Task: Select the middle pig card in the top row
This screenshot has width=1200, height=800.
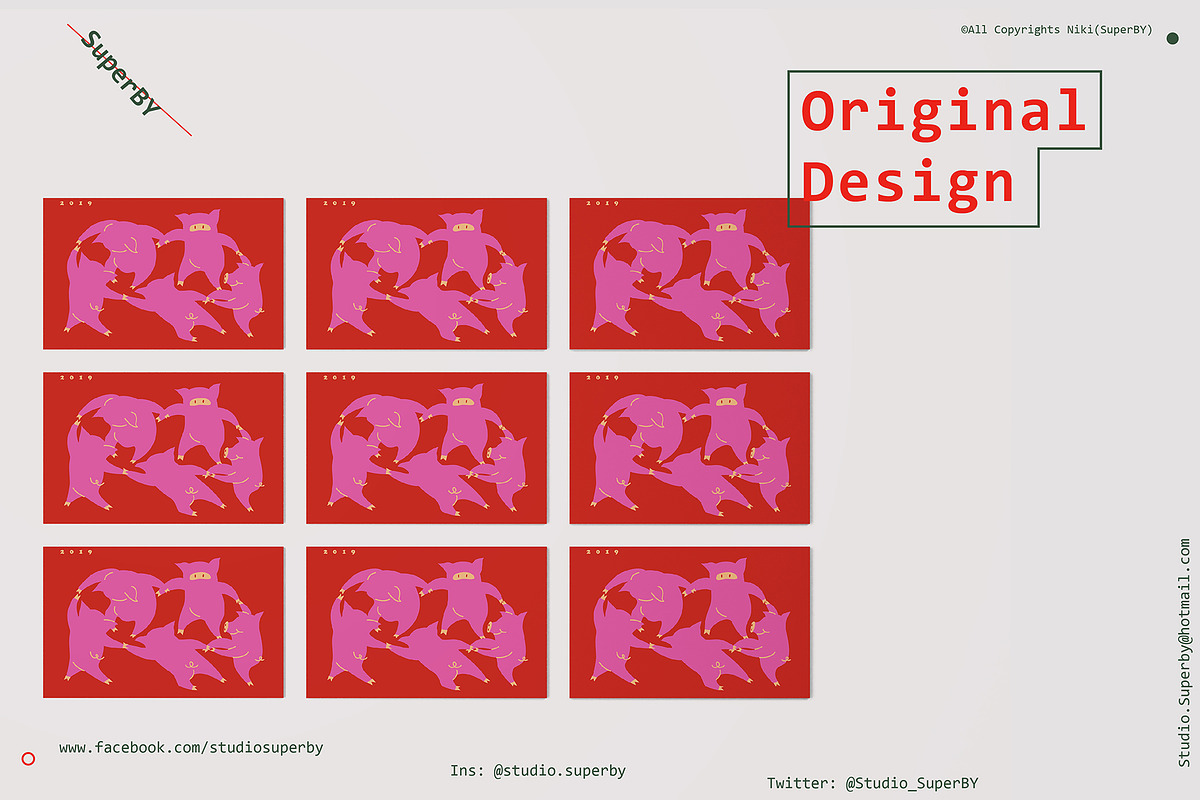Action: click(x=427, y=273)
